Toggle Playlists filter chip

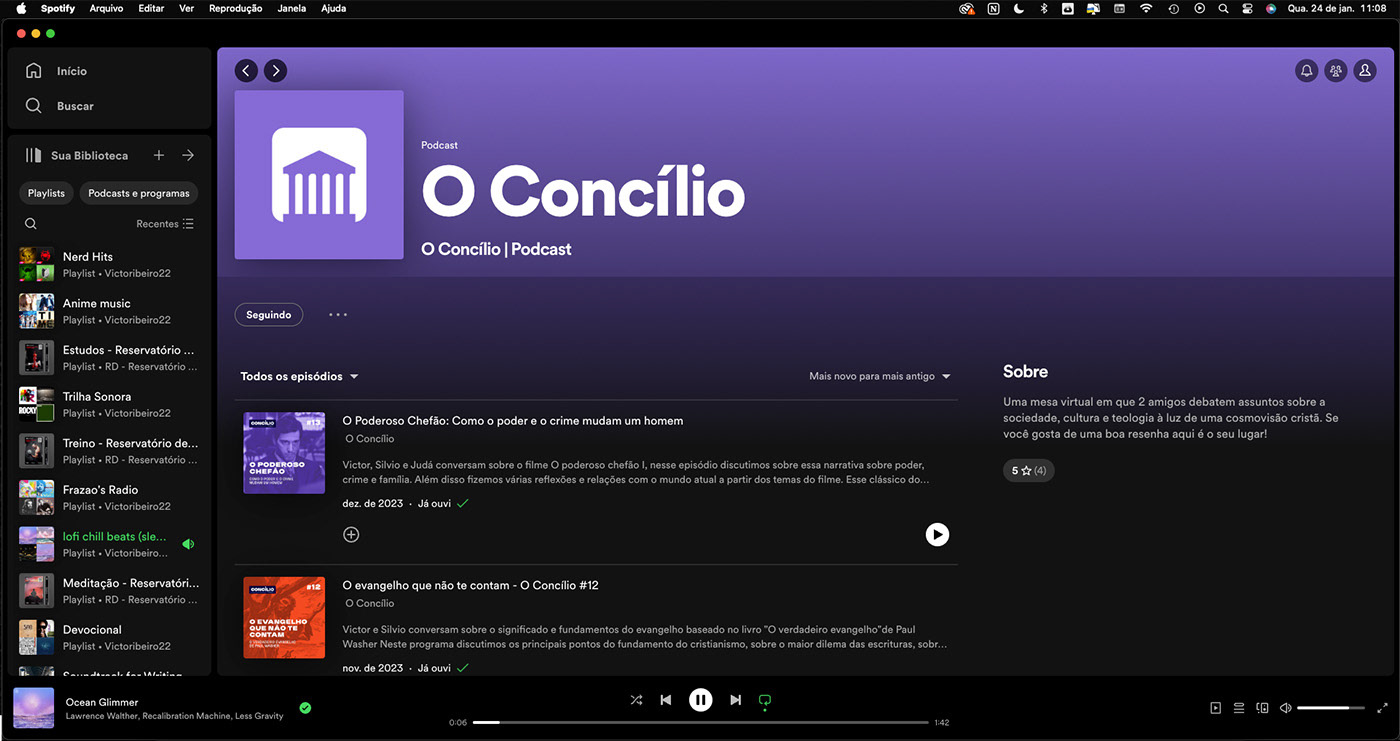coord(46,193)
